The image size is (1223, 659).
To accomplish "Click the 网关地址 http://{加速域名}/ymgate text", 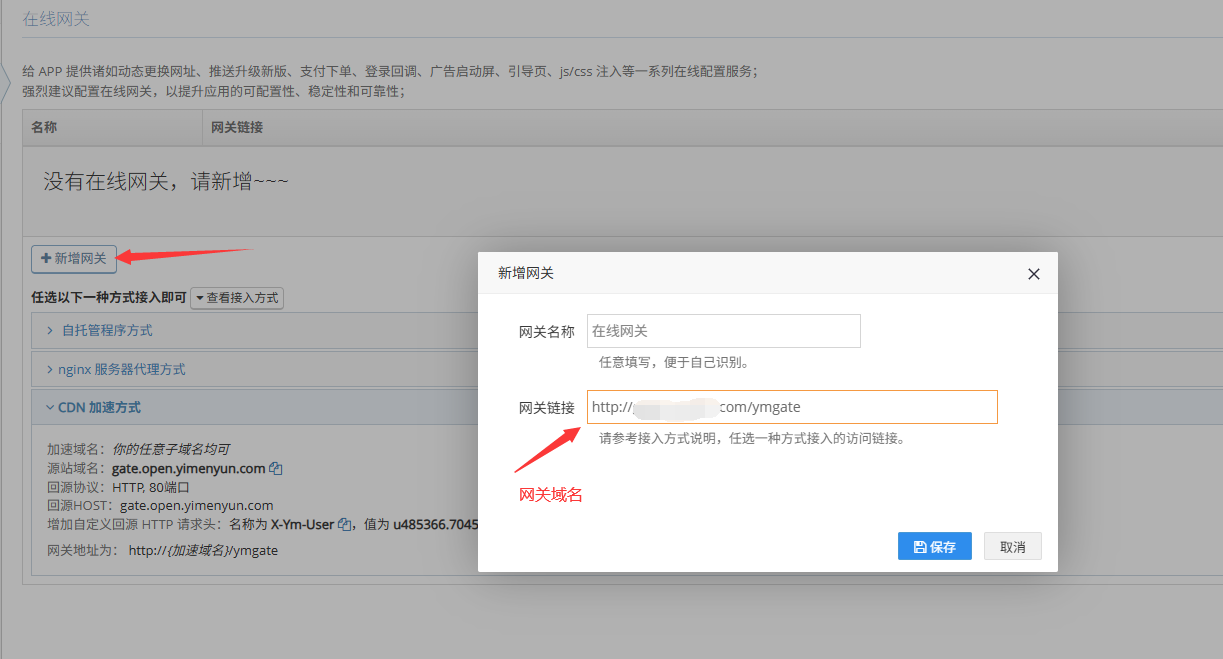I will point(203,550).
